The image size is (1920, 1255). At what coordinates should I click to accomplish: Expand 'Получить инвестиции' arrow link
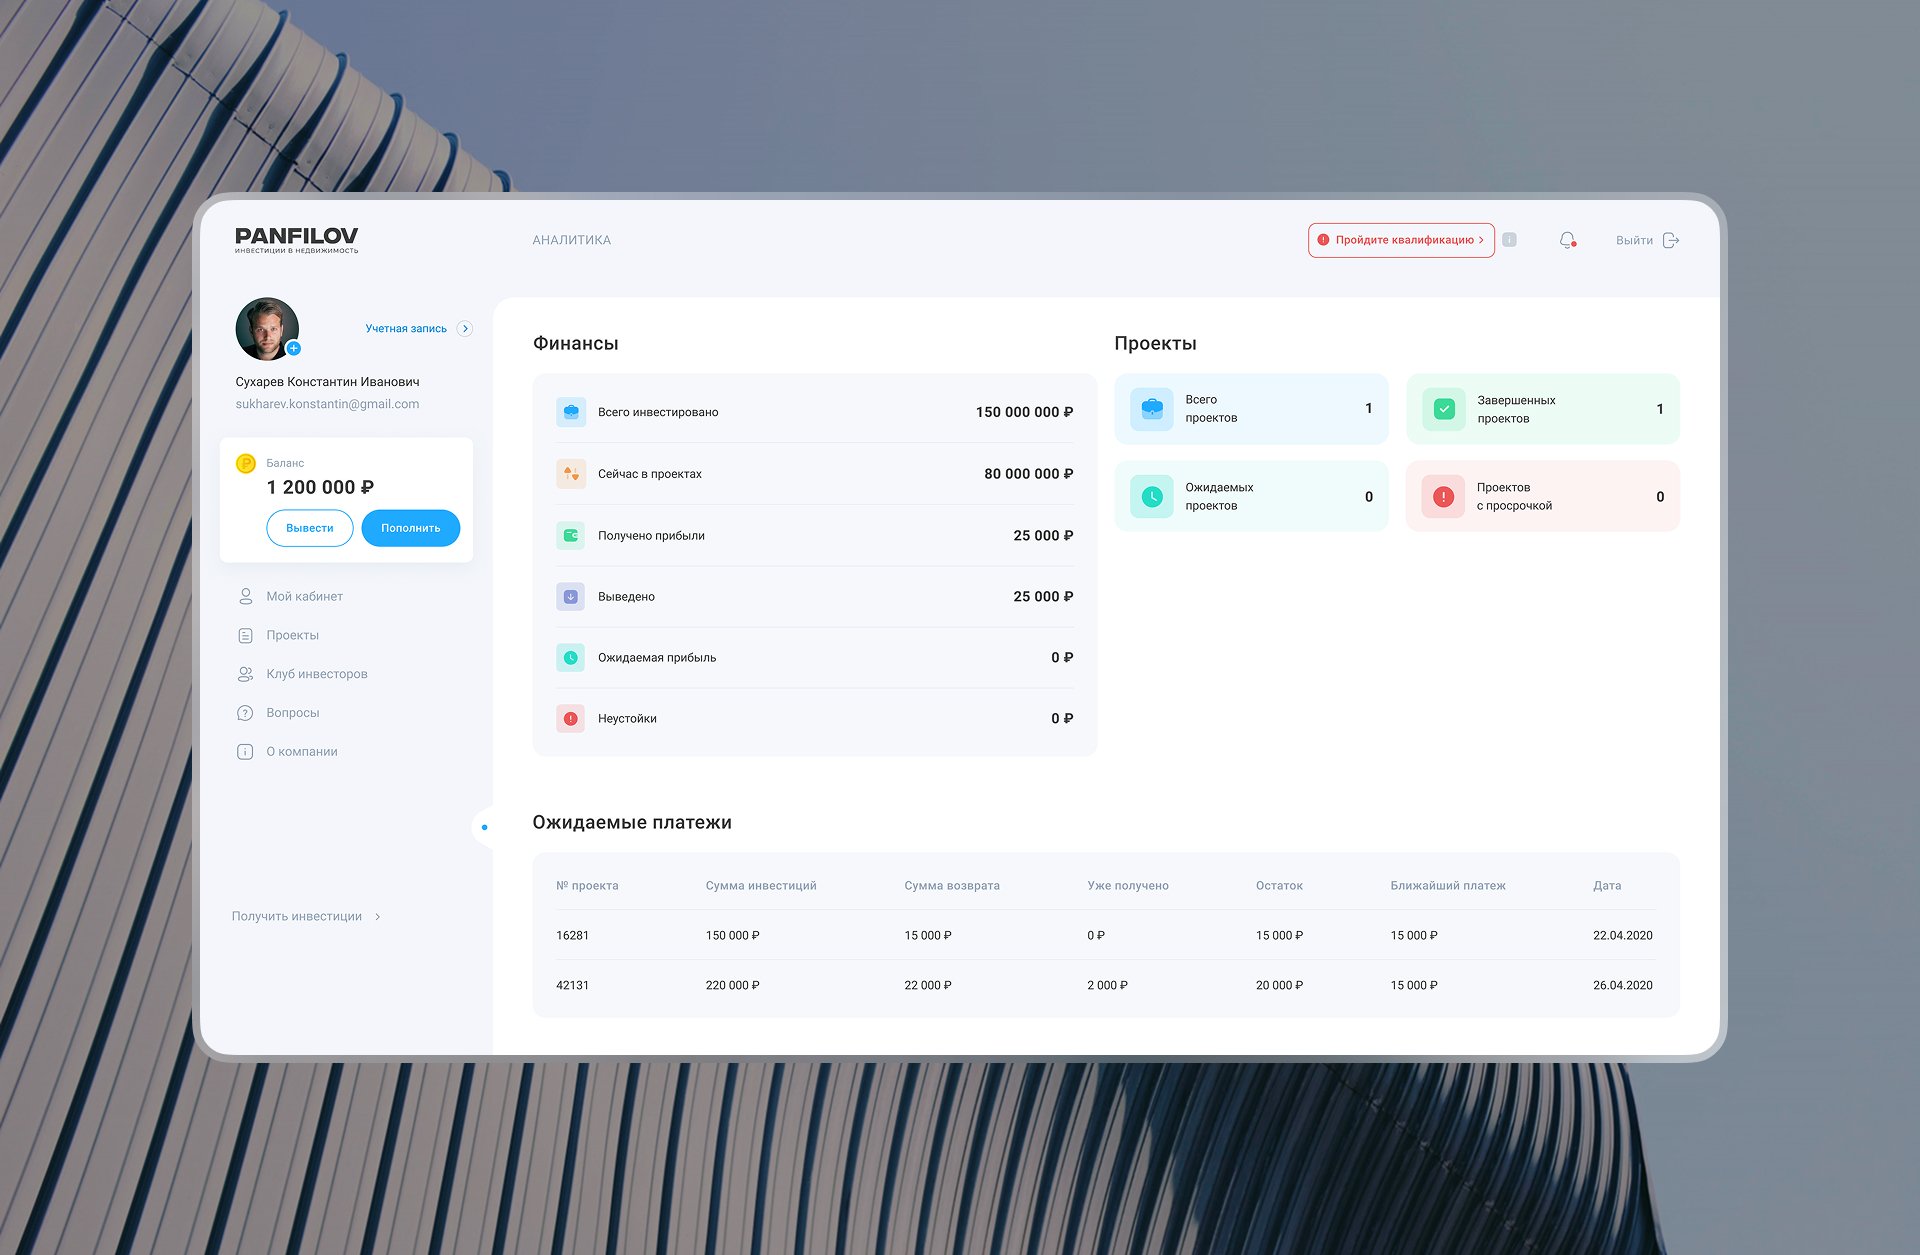378,916
